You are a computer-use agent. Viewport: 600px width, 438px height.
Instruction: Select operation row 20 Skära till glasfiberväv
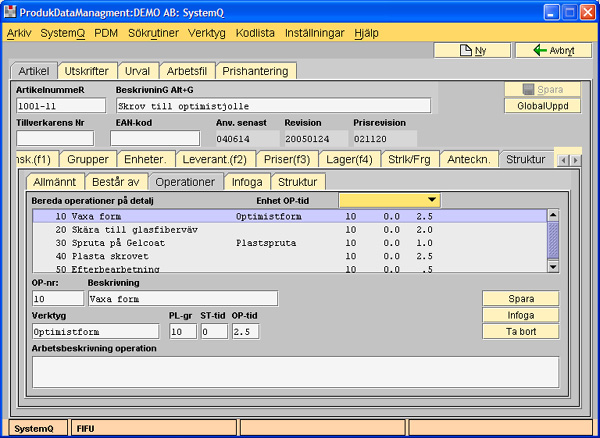(x=290, y=230)
